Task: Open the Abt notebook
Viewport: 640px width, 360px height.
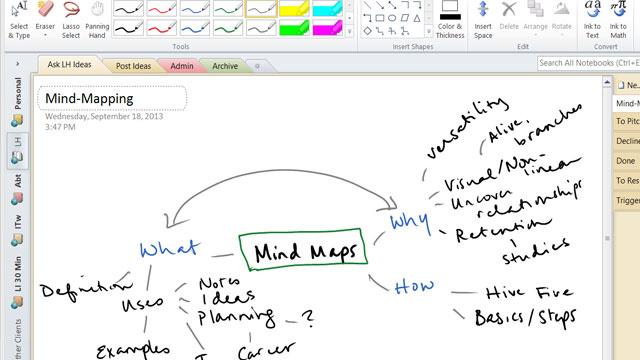Action: pos(17,189)
